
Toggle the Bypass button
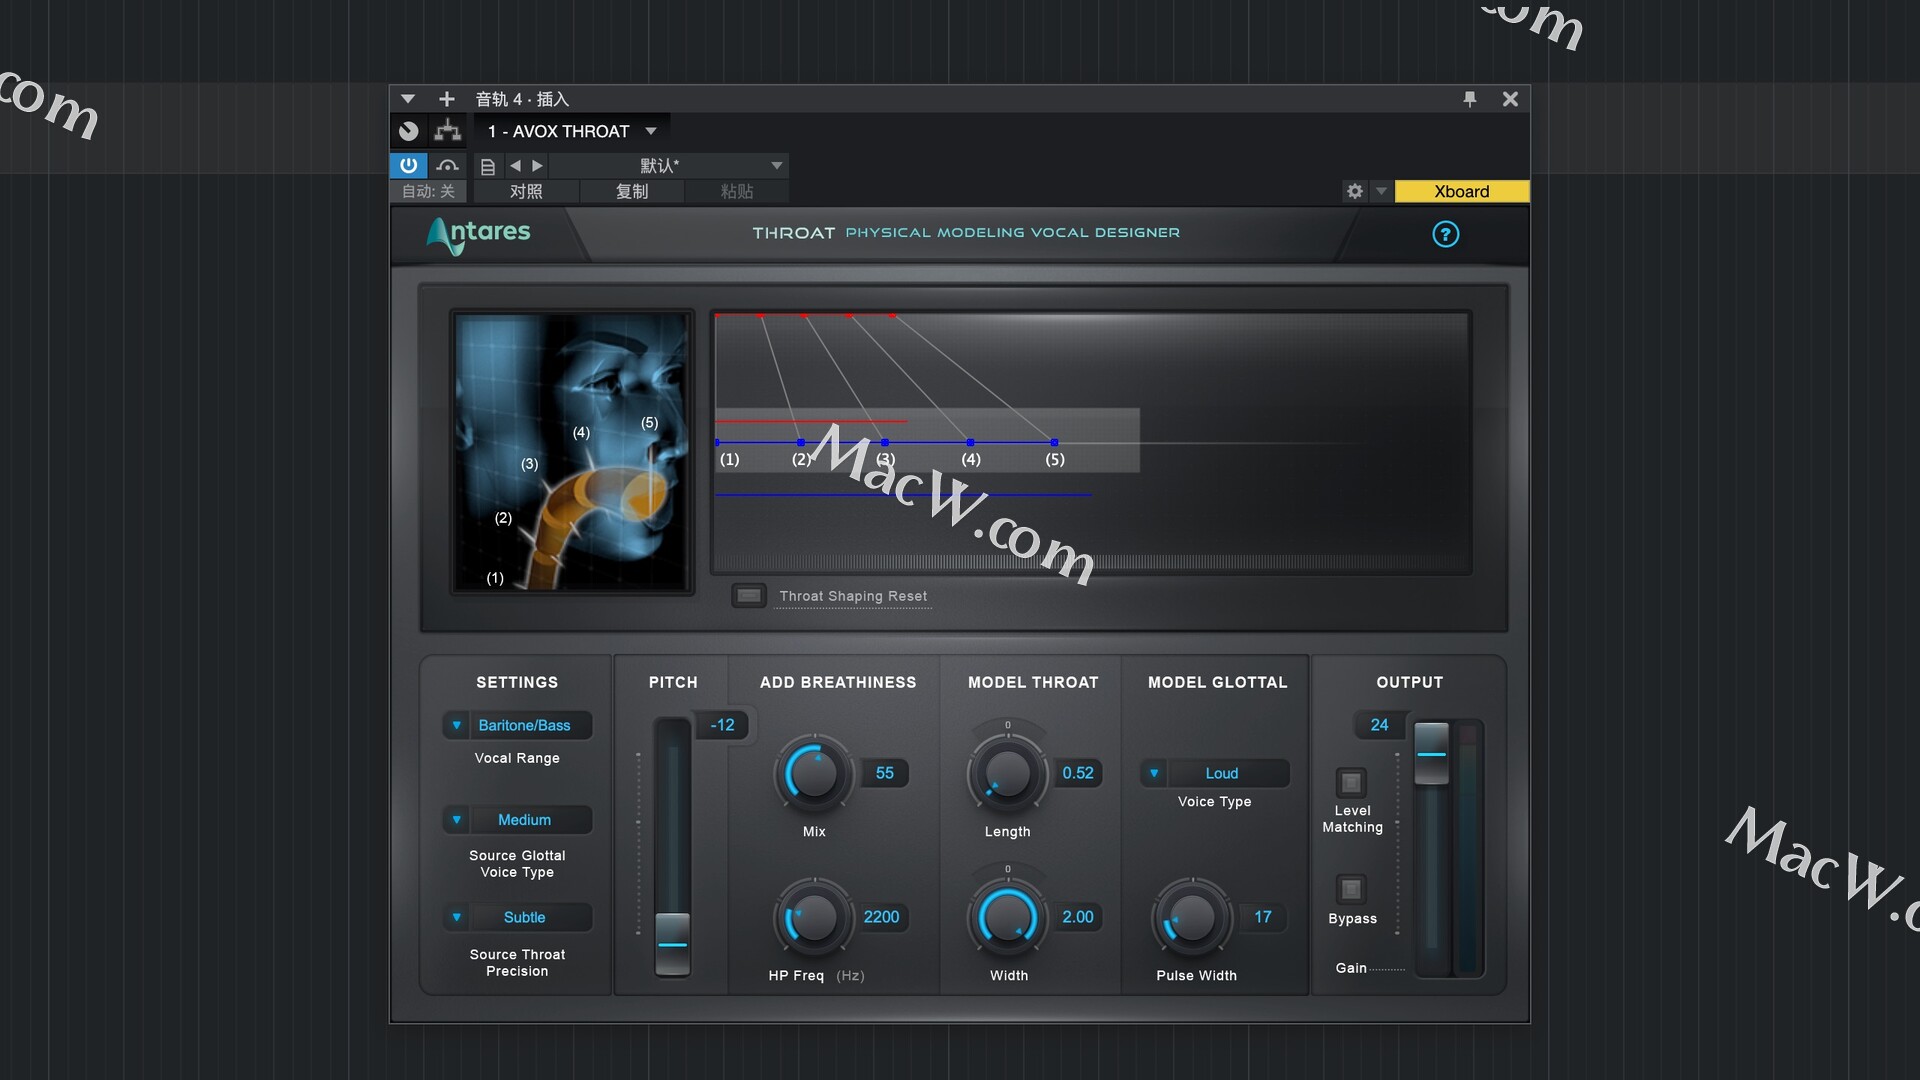tap(1351, 889)
